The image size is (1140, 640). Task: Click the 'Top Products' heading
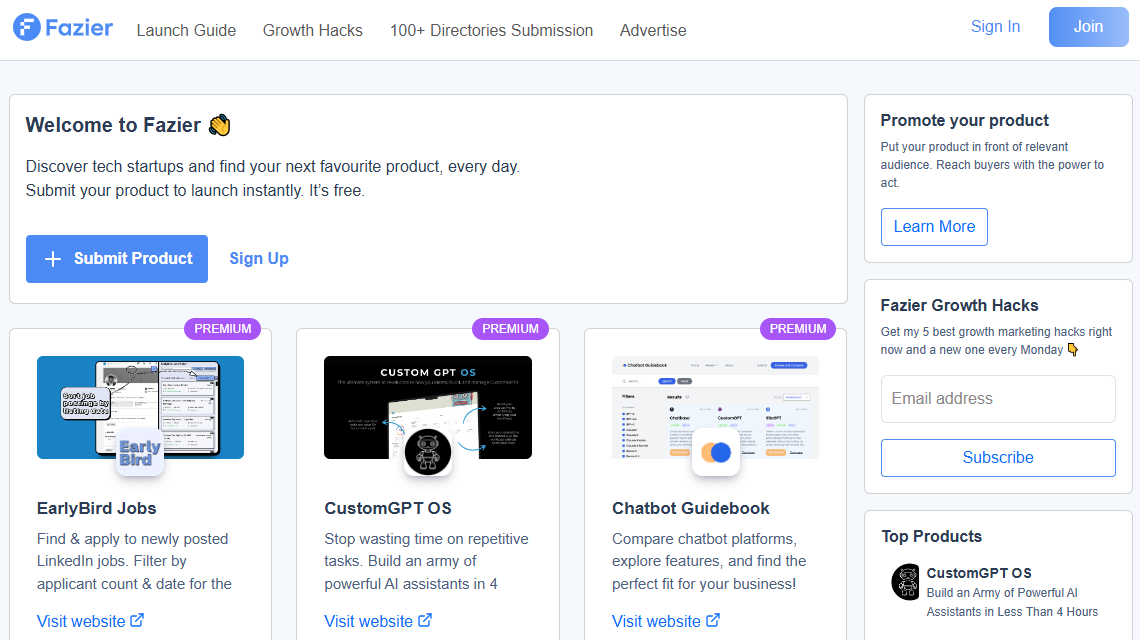point(931,537)
